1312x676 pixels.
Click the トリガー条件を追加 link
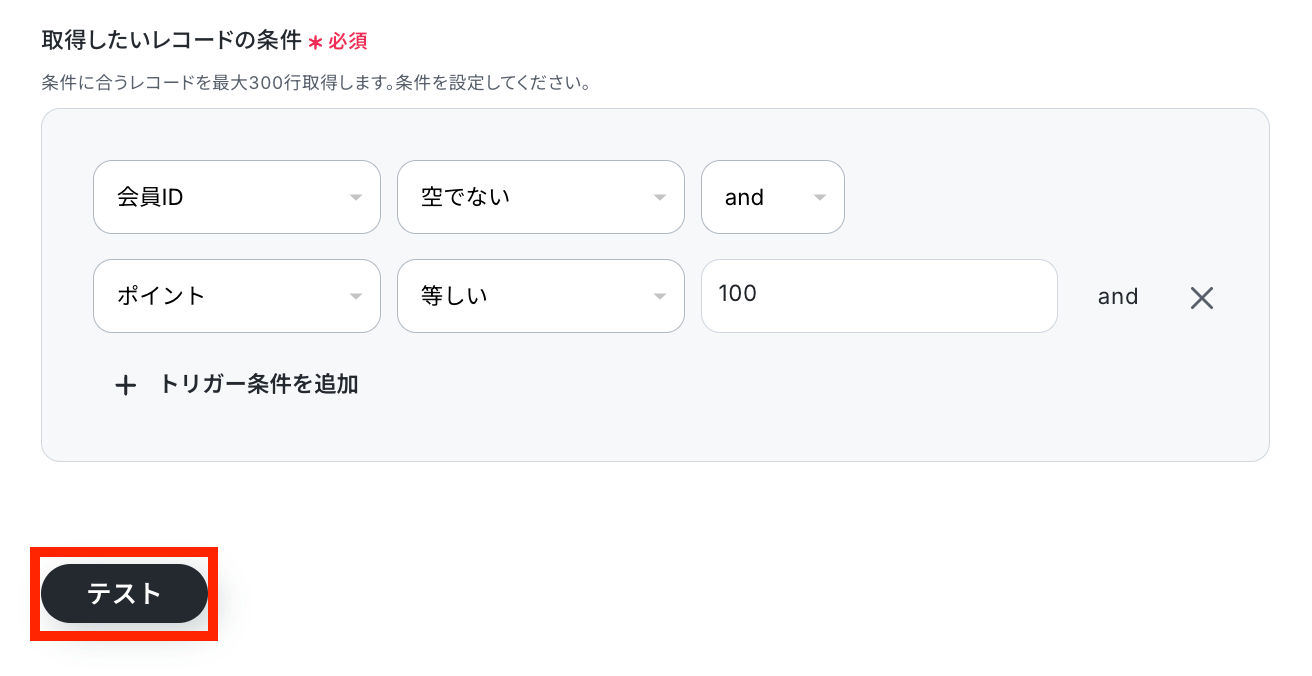258,384
